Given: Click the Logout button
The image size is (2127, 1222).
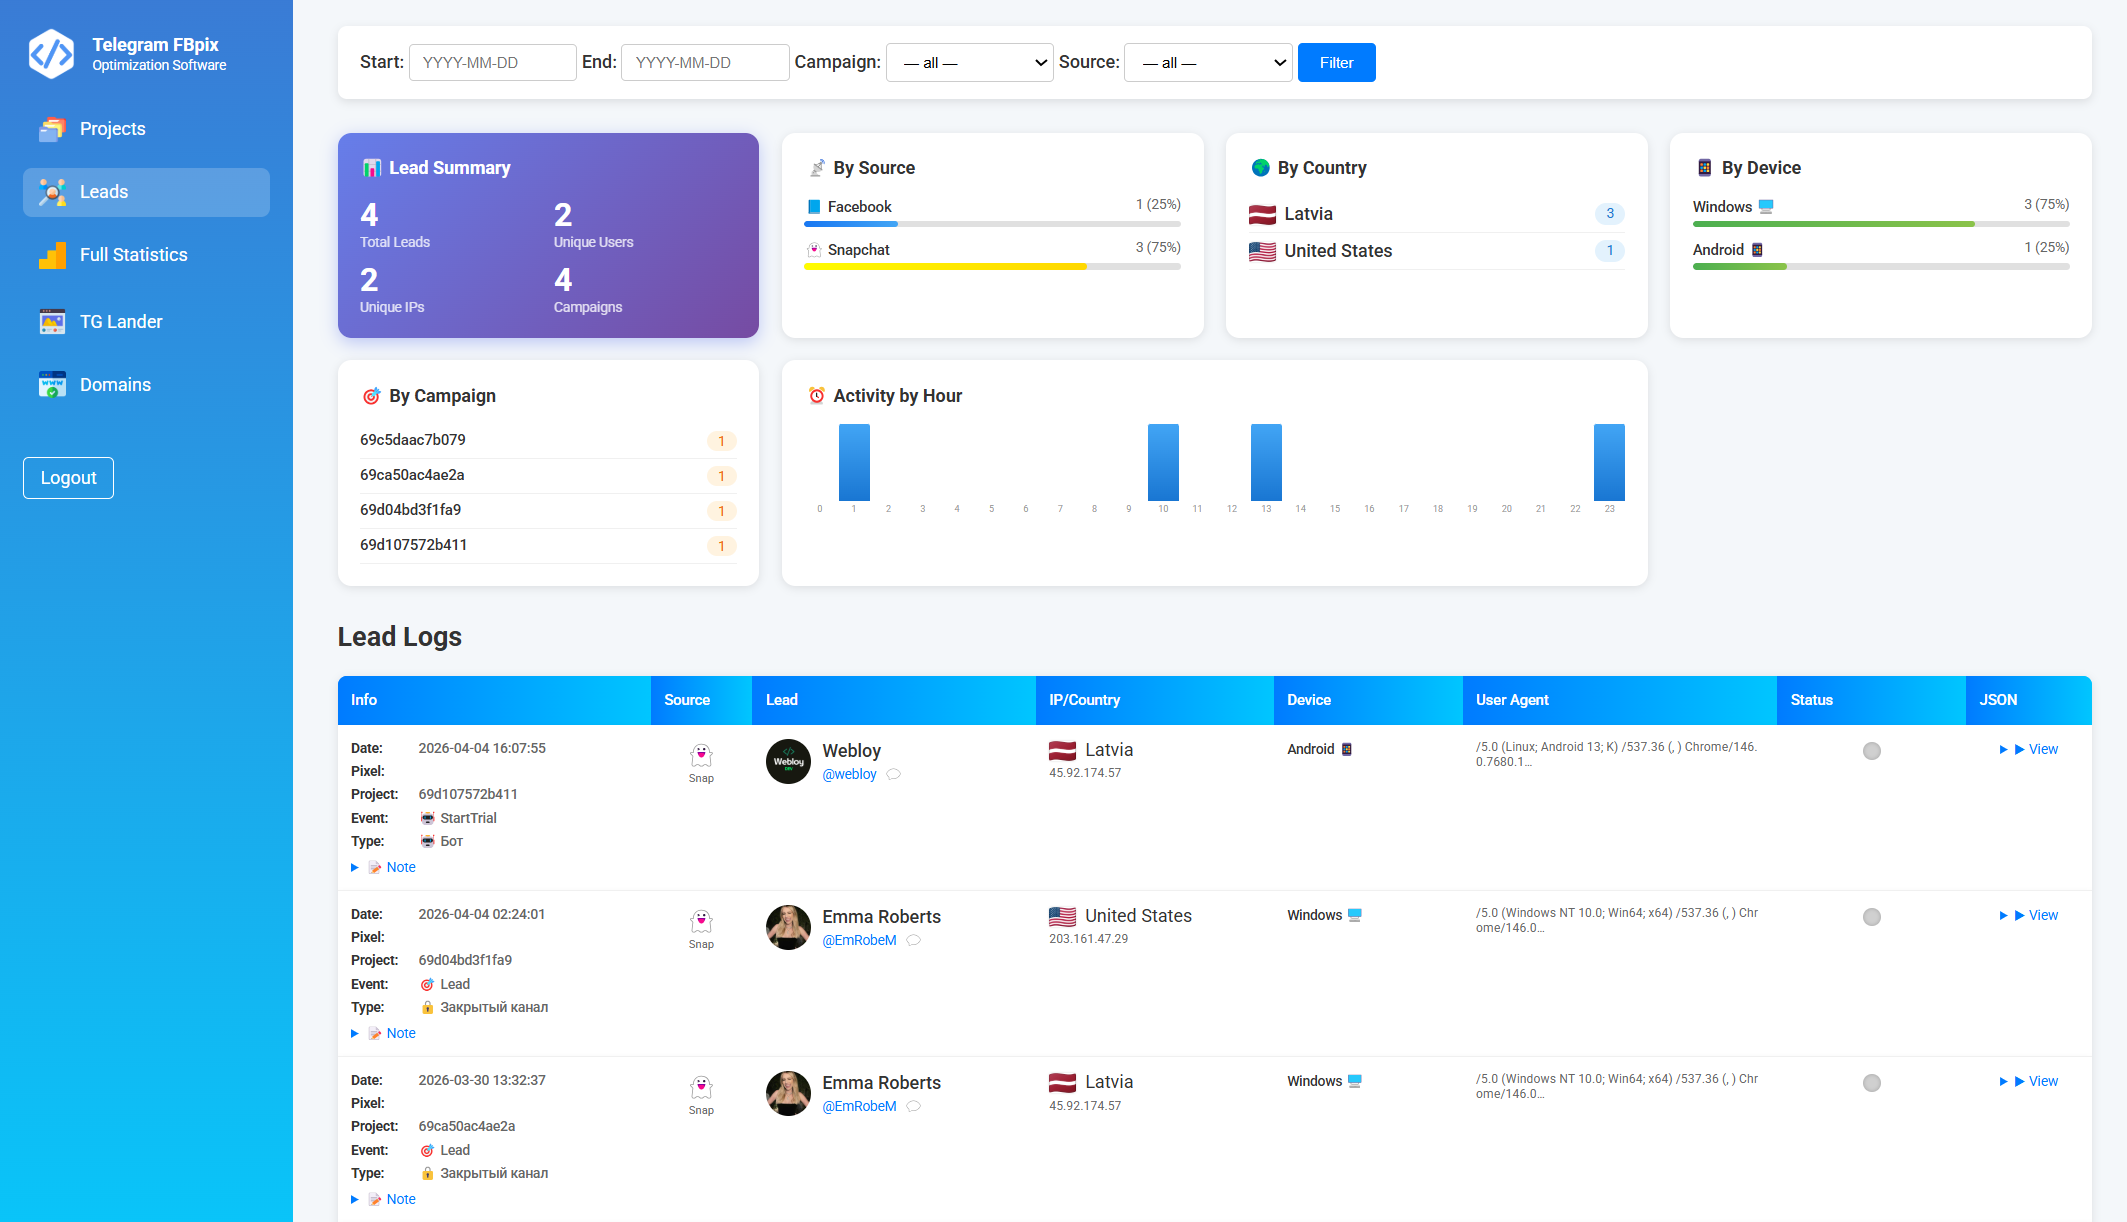Looking at the screenshot, I should click(x=68, y=478).
